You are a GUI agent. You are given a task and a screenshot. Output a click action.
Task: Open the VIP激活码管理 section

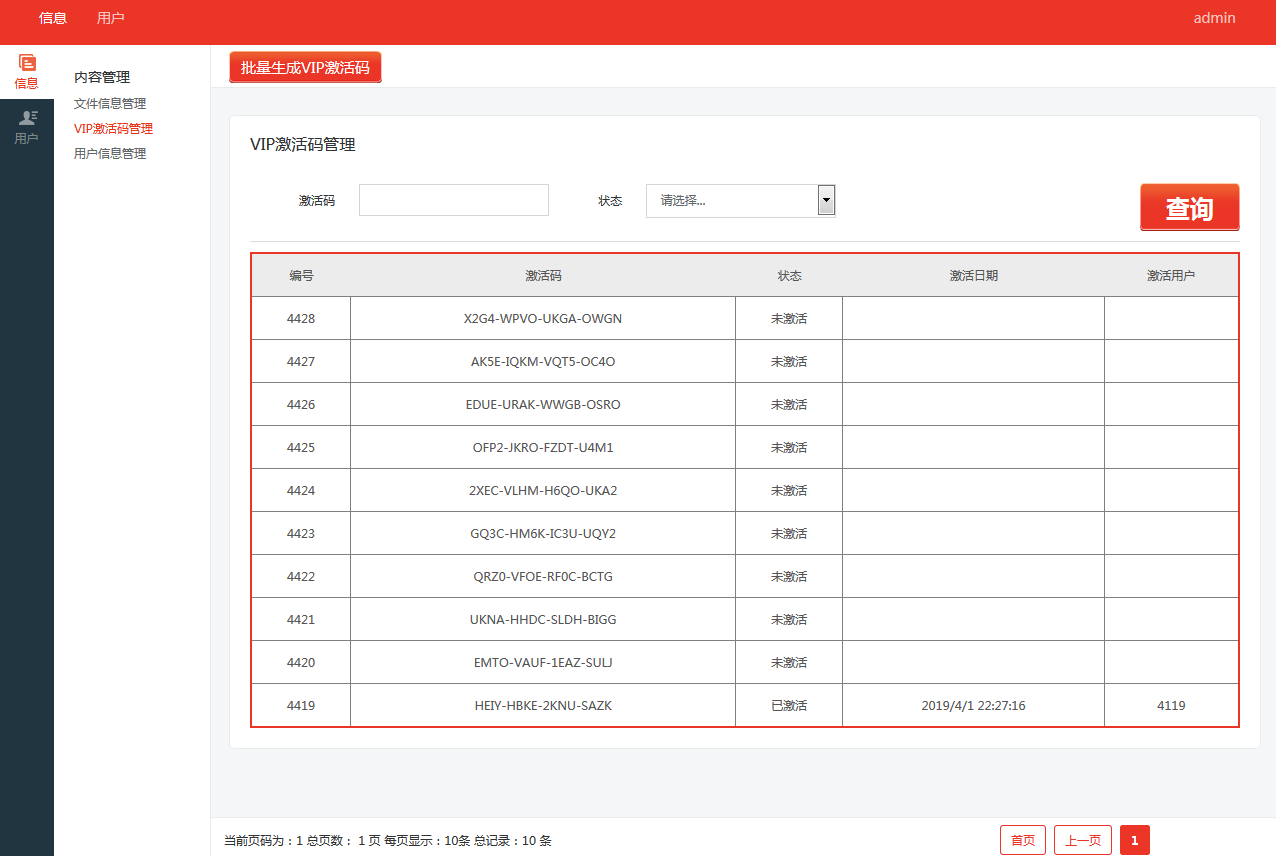coord(111,128)
